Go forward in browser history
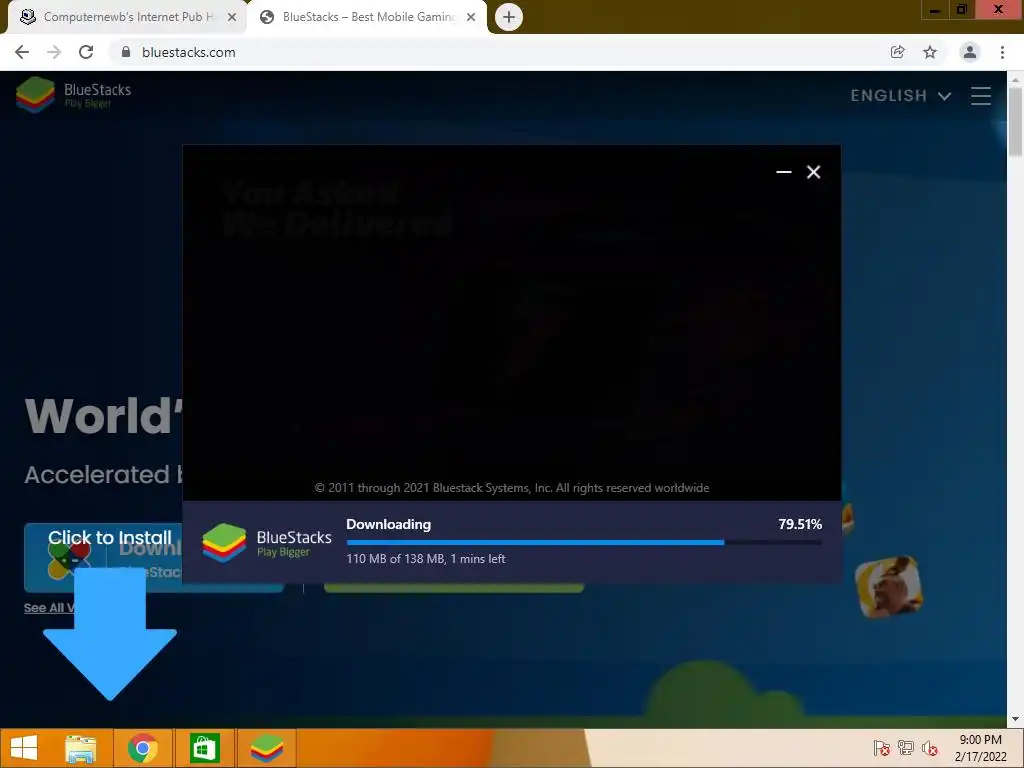This screenshot has height=768, width=1024. tap(54, 52)
